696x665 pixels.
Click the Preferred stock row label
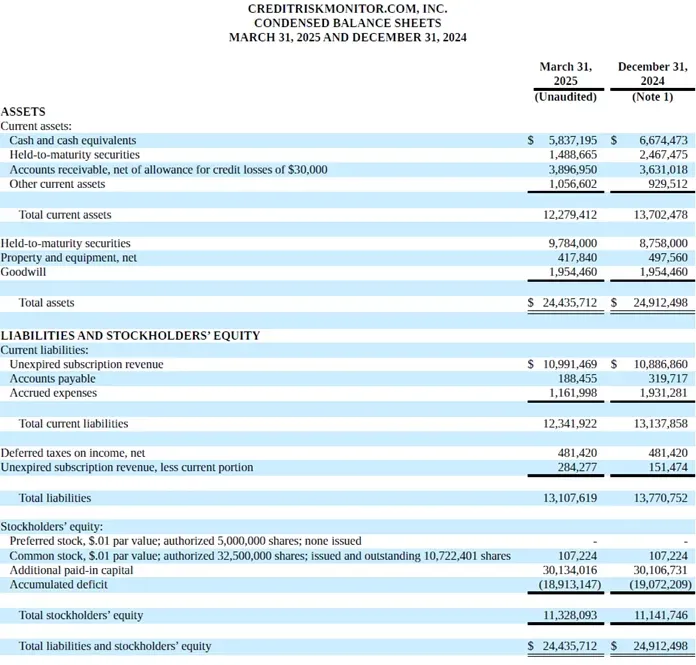click(x=186, y=541)
